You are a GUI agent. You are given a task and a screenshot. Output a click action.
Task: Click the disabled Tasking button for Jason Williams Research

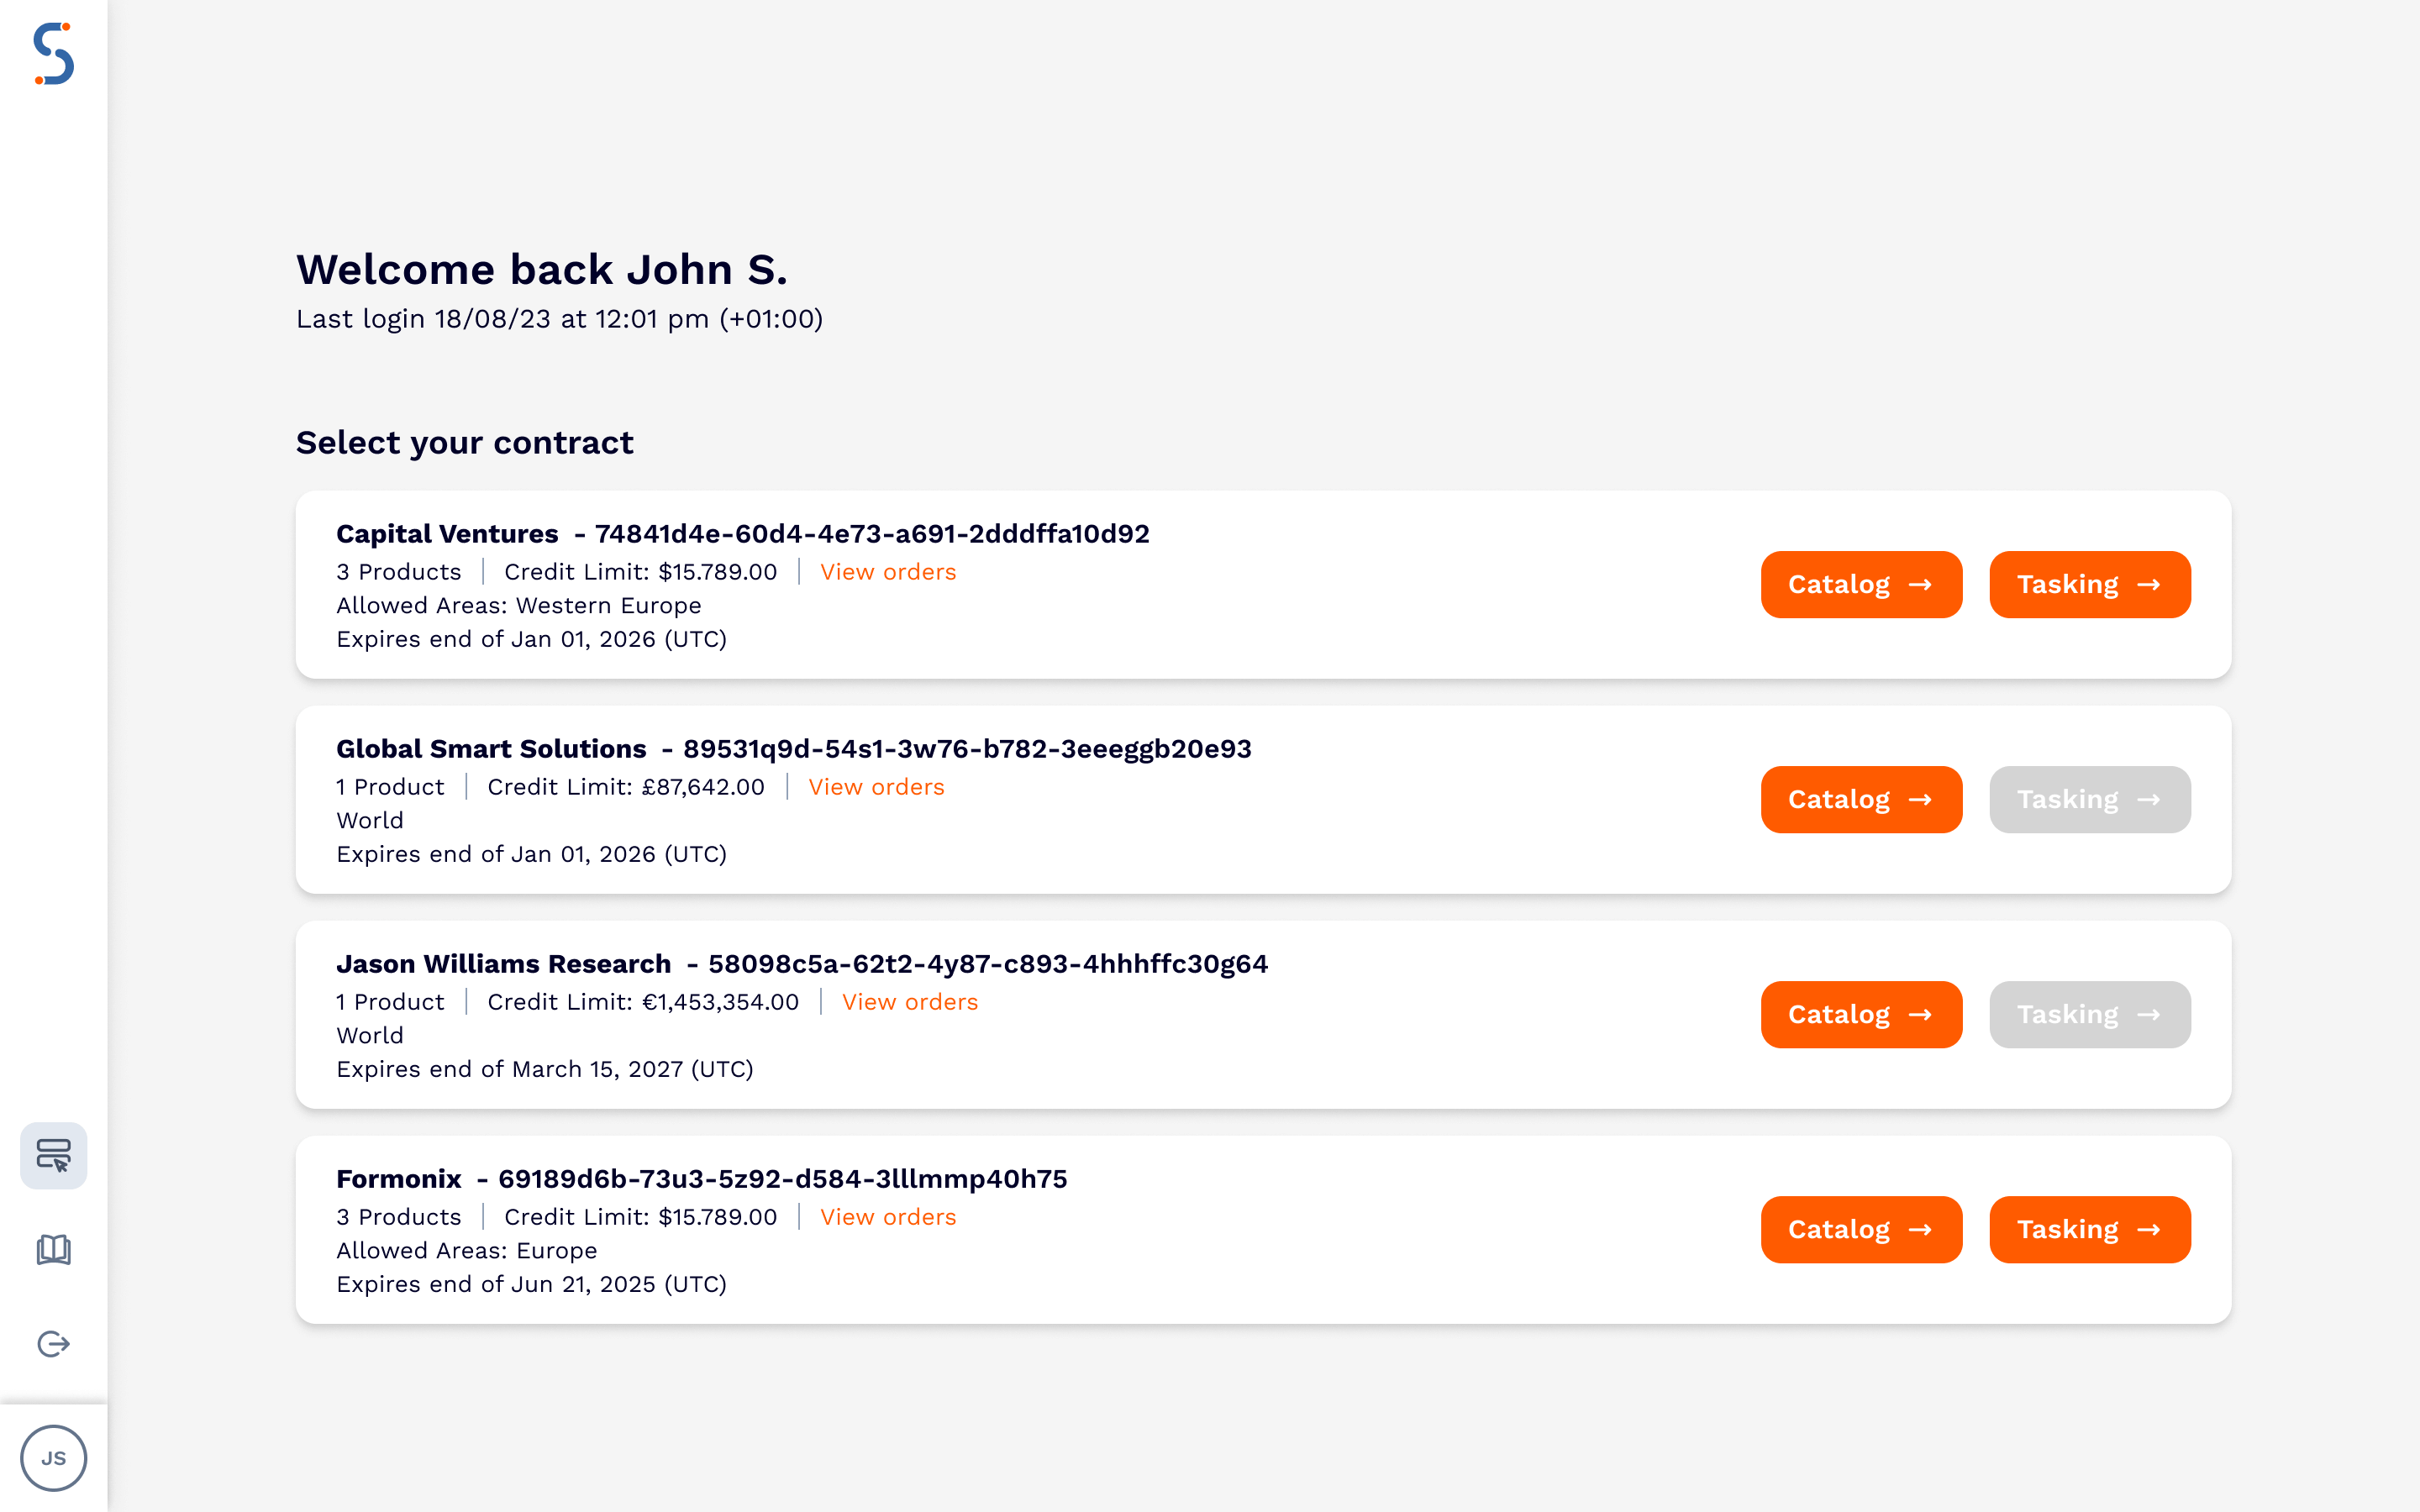point(2090,1014)
